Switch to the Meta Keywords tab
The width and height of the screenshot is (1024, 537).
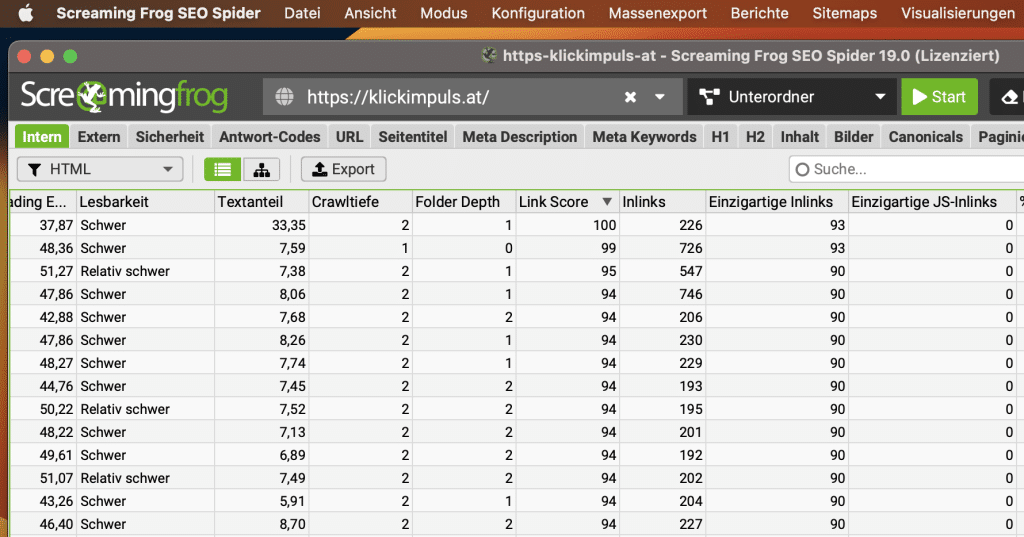tap(645, 137)
